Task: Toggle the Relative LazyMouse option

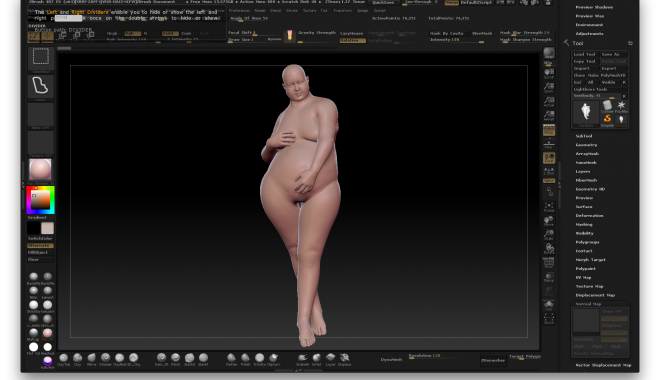Action: (x=353, y=40)
